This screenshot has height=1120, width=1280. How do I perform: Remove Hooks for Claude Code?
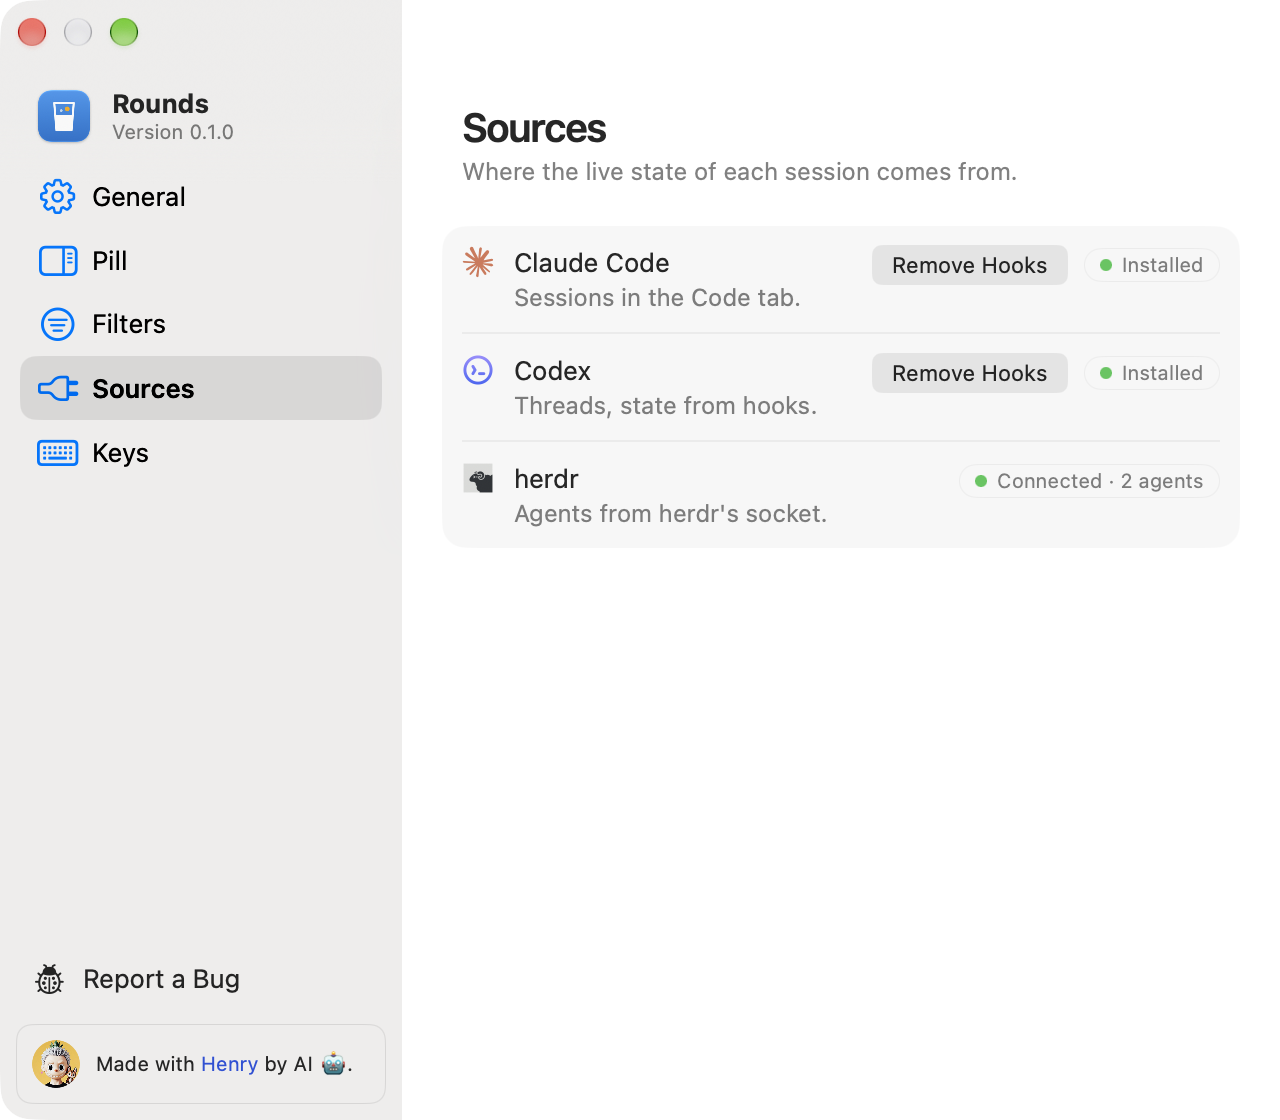(969, 265)
